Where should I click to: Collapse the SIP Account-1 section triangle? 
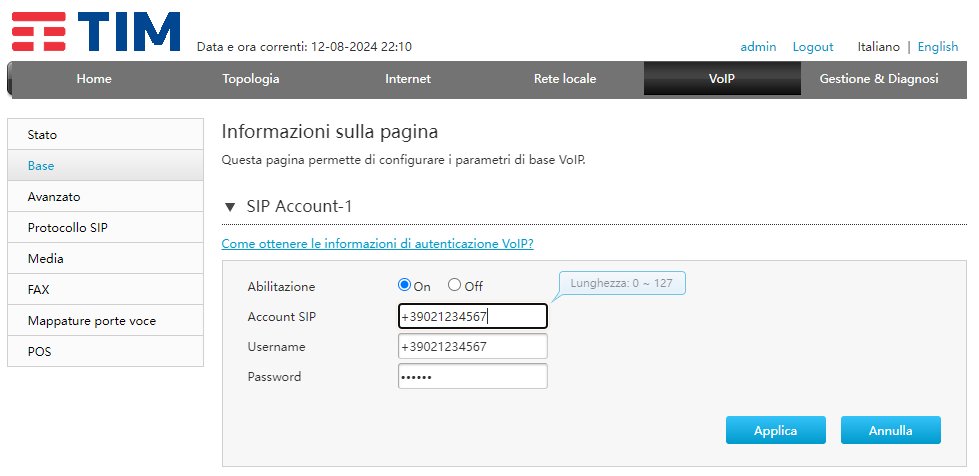tap(230, 207)
